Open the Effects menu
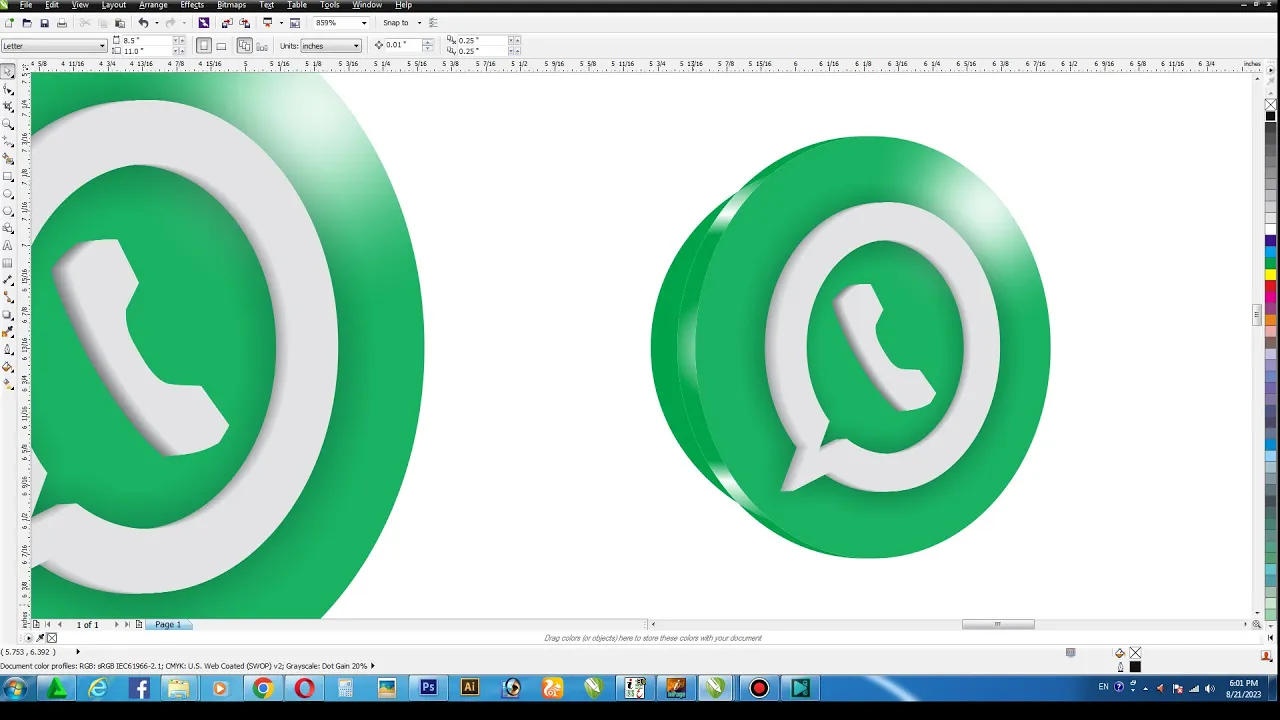This screenshot has height=720, width=1280. (x=192, y=5)
